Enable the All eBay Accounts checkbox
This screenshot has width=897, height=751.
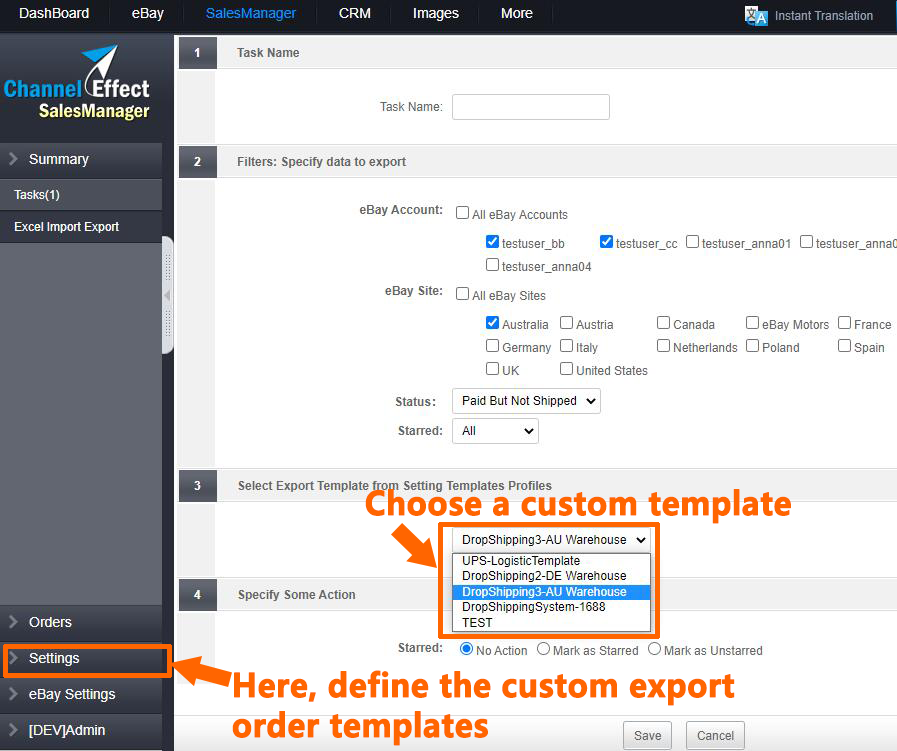pos(462,213)
